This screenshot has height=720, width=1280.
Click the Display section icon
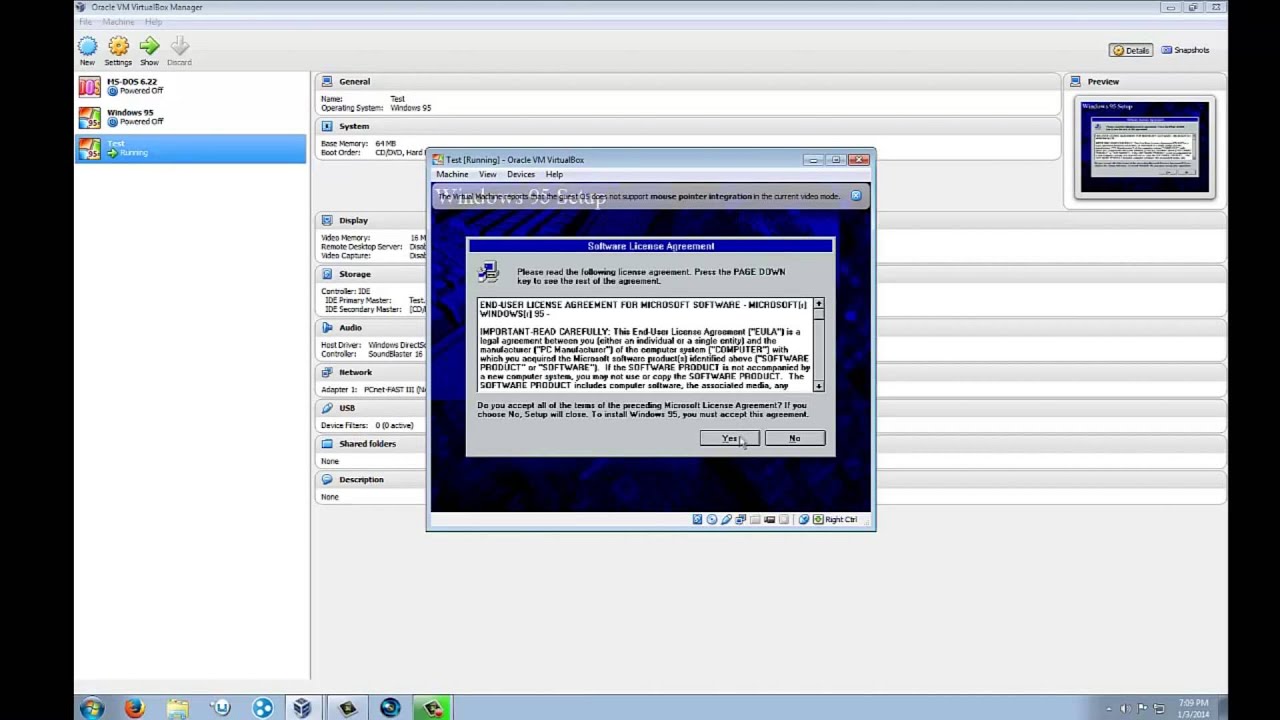[x=327, y=220]
